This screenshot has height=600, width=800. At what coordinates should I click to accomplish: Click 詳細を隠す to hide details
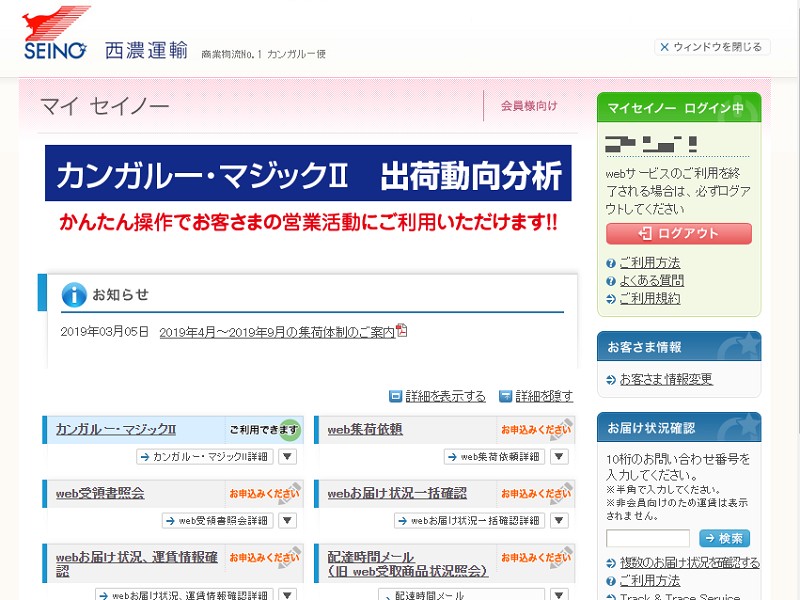(x=544, y=396)
